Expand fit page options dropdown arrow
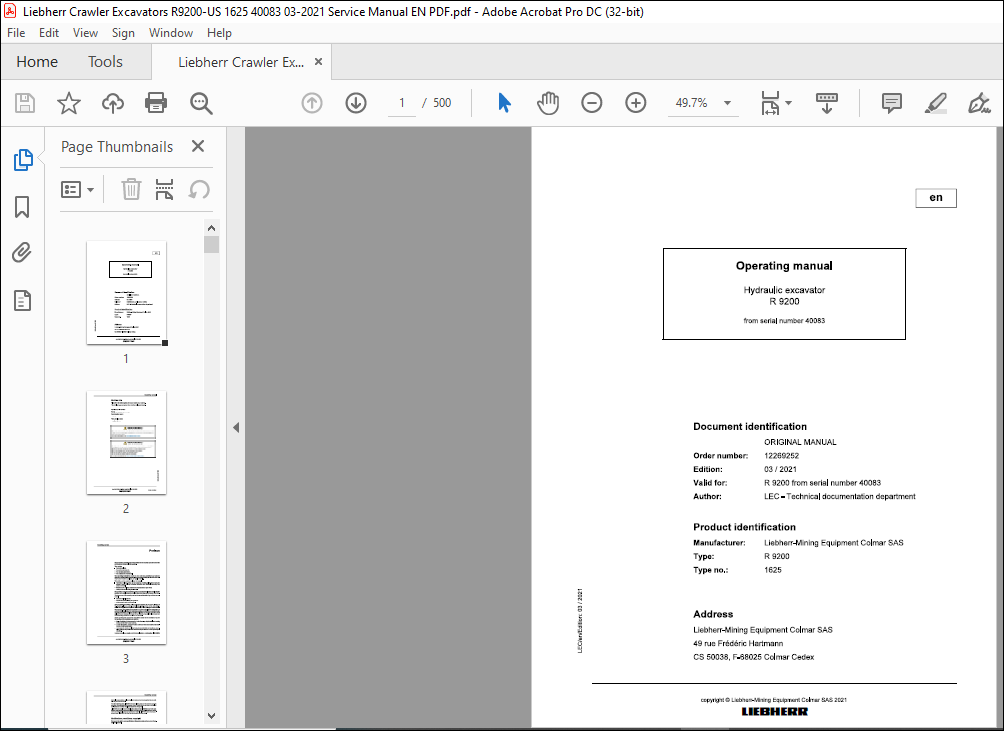 [x=788, y=103]
